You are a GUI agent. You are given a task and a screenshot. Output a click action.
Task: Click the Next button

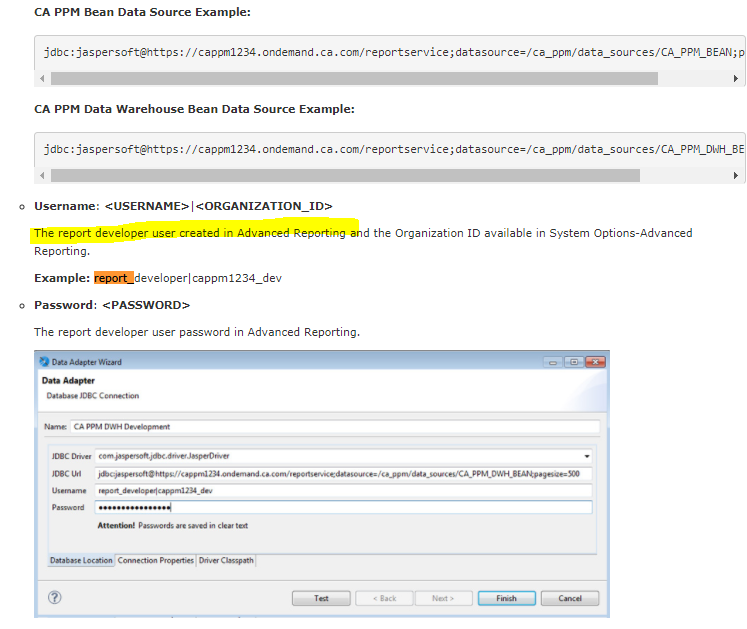(x=444, y=598)
